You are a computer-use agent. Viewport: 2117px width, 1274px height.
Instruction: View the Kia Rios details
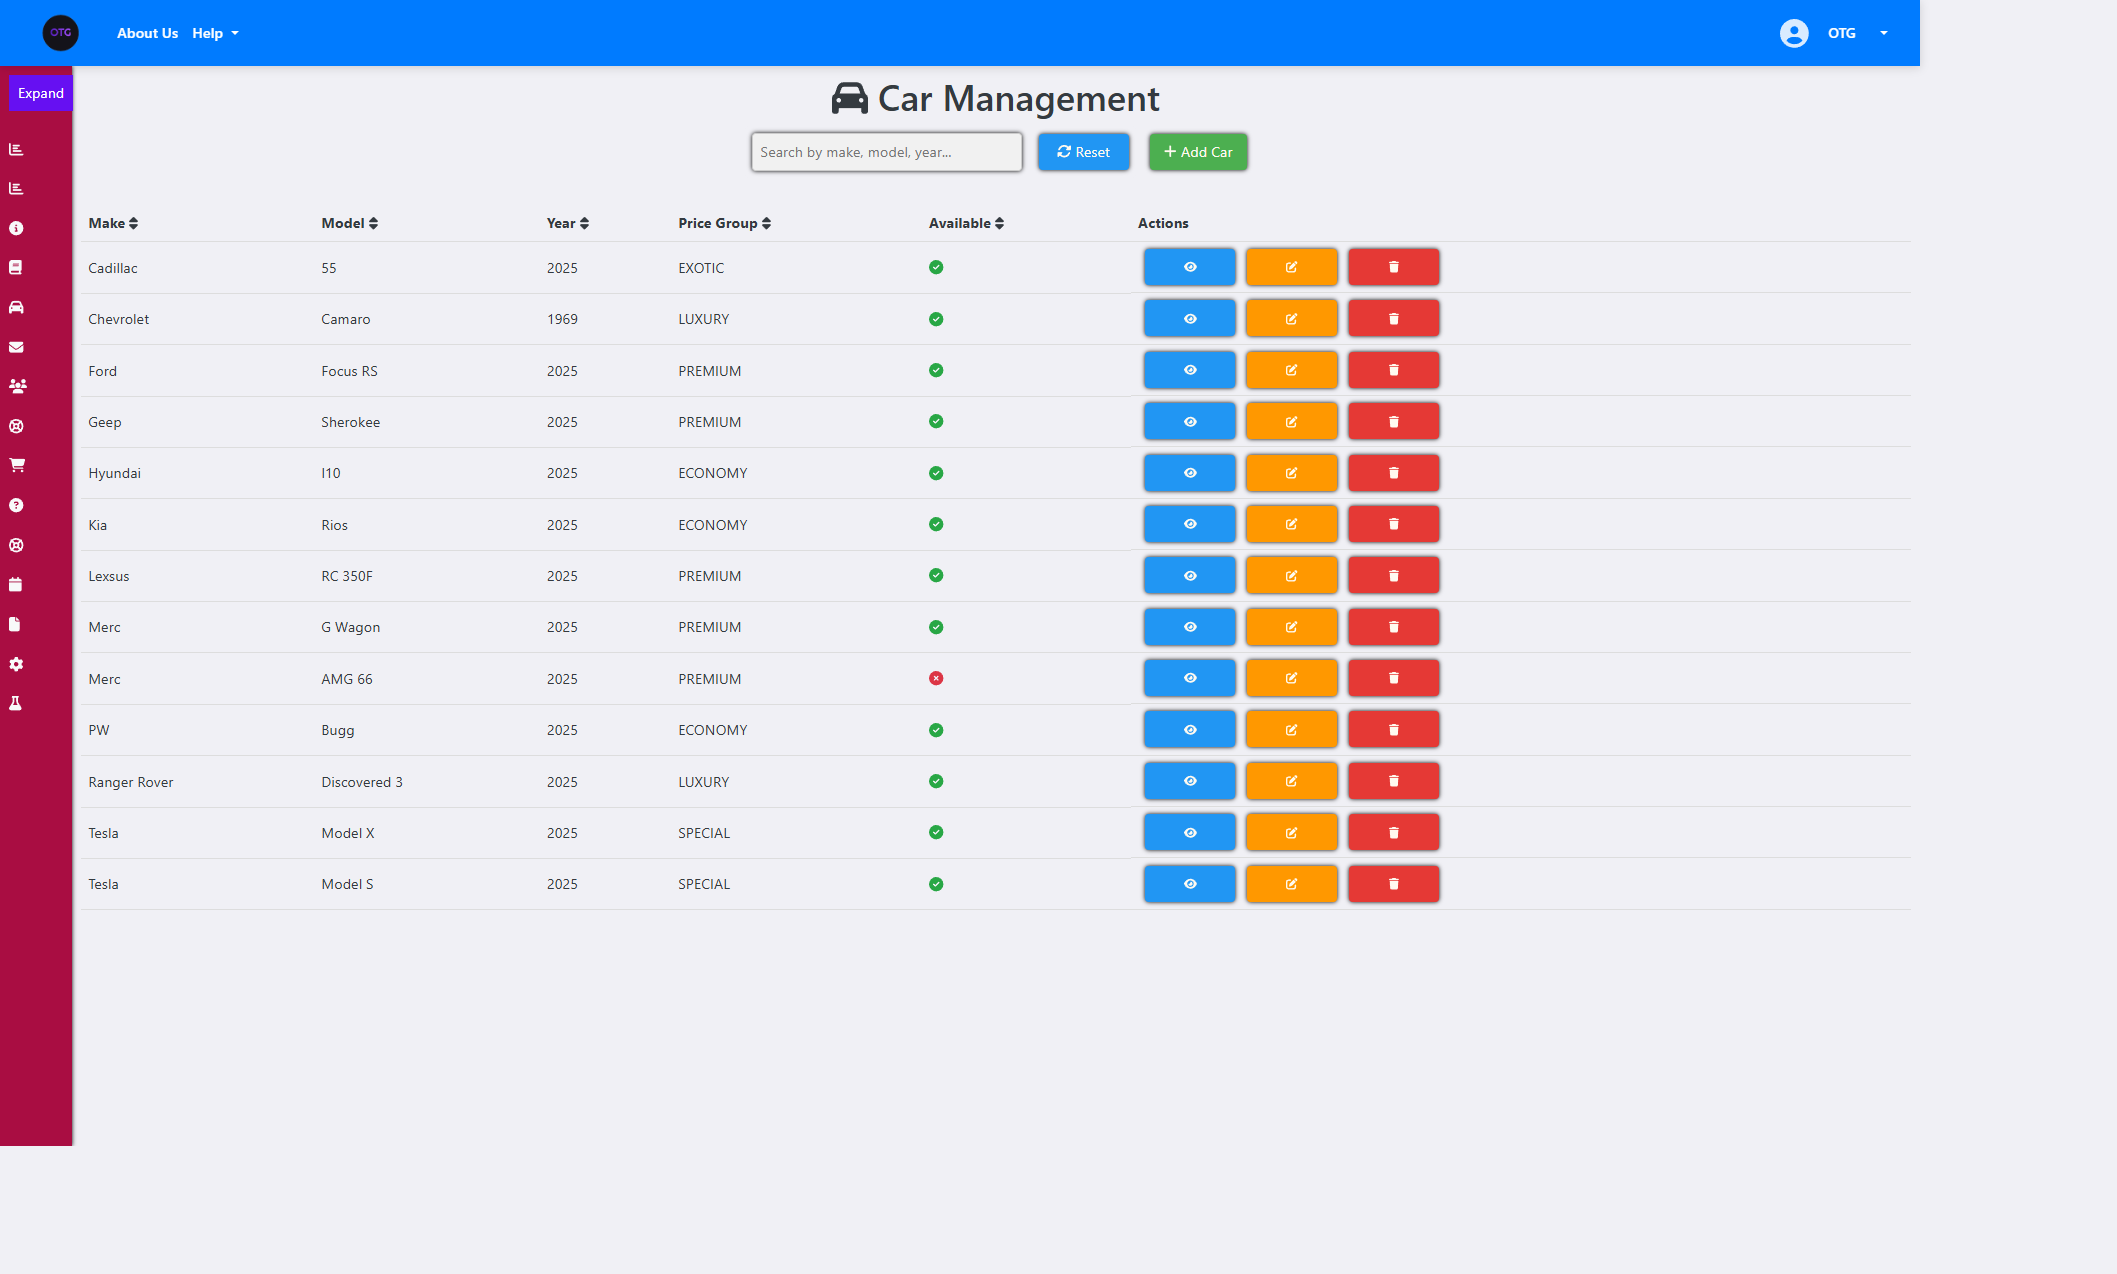(x=1190, y=524)
